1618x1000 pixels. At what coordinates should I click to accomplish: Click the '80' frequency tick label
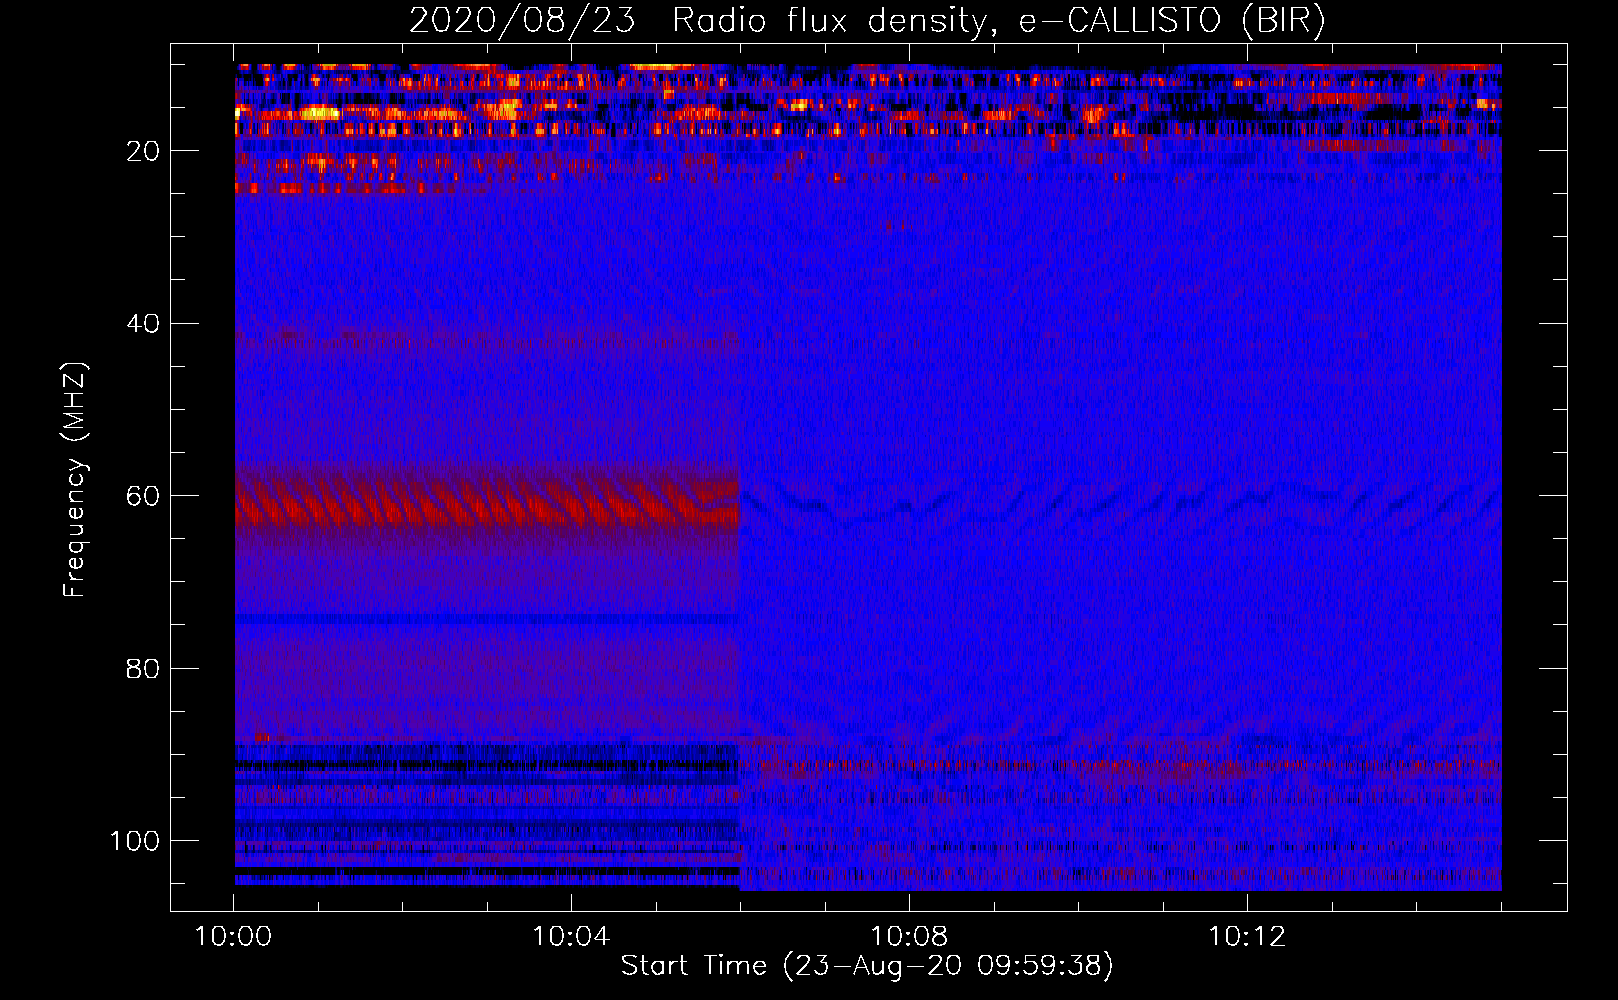pyautogui.click(x=143, y=668)
